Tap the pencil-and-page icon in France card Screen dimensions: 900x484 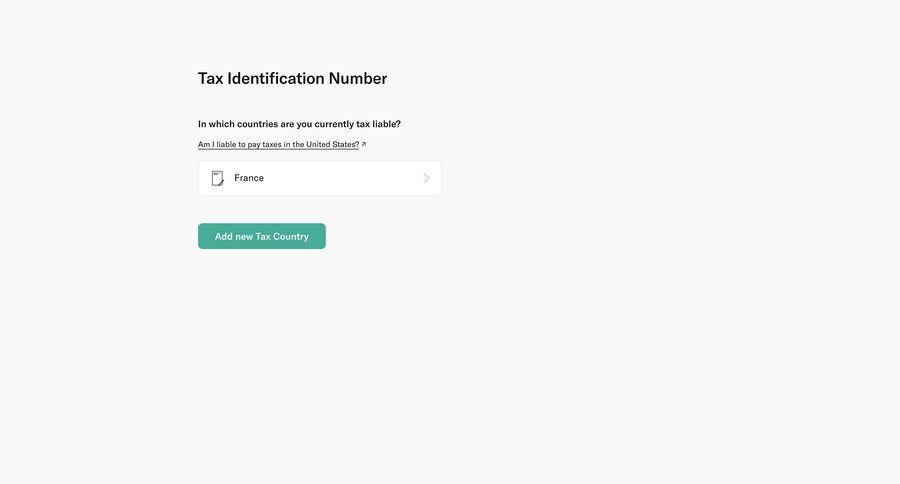click(x=218, y=178)
